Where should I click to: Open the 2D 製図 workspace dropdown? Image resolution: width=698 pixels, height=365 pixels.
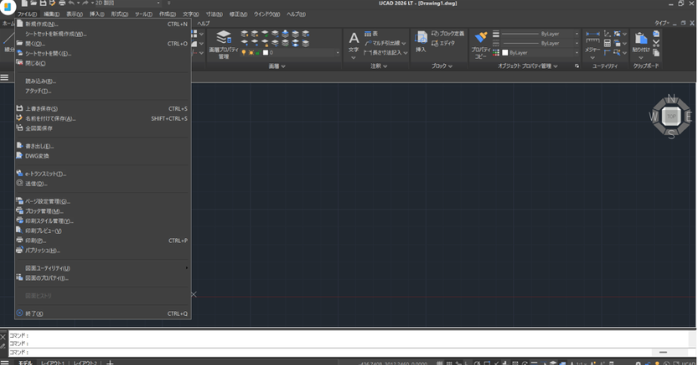click(x=127, y=3)
